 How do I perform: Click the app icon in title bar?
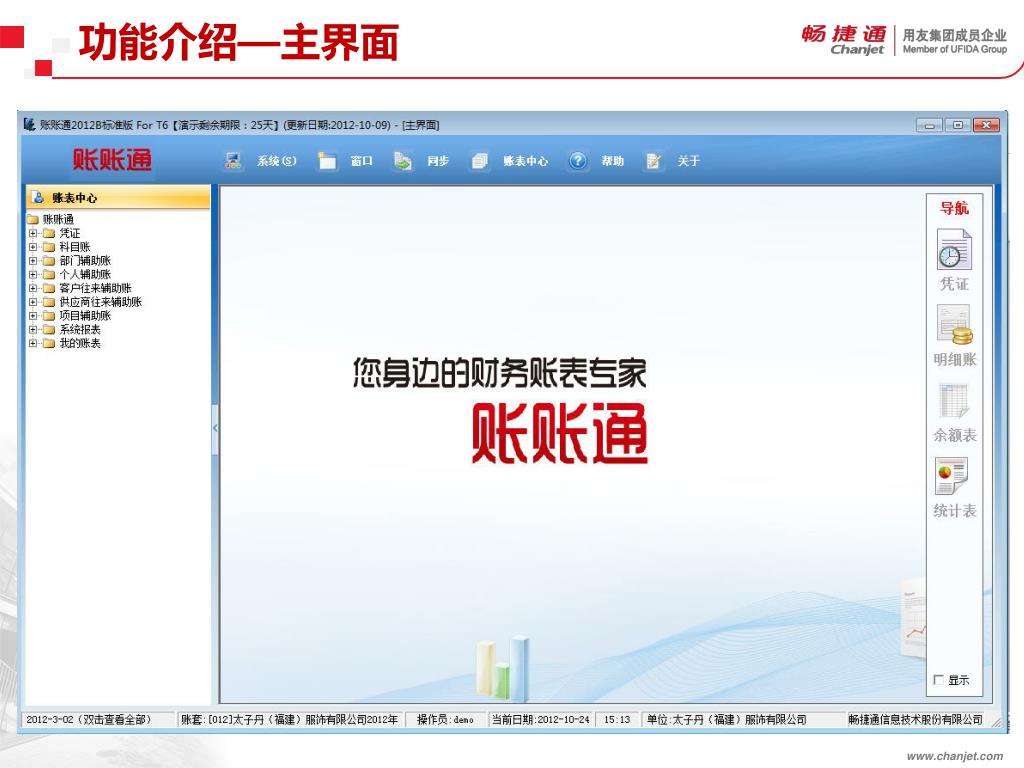[x=29, y=124]
